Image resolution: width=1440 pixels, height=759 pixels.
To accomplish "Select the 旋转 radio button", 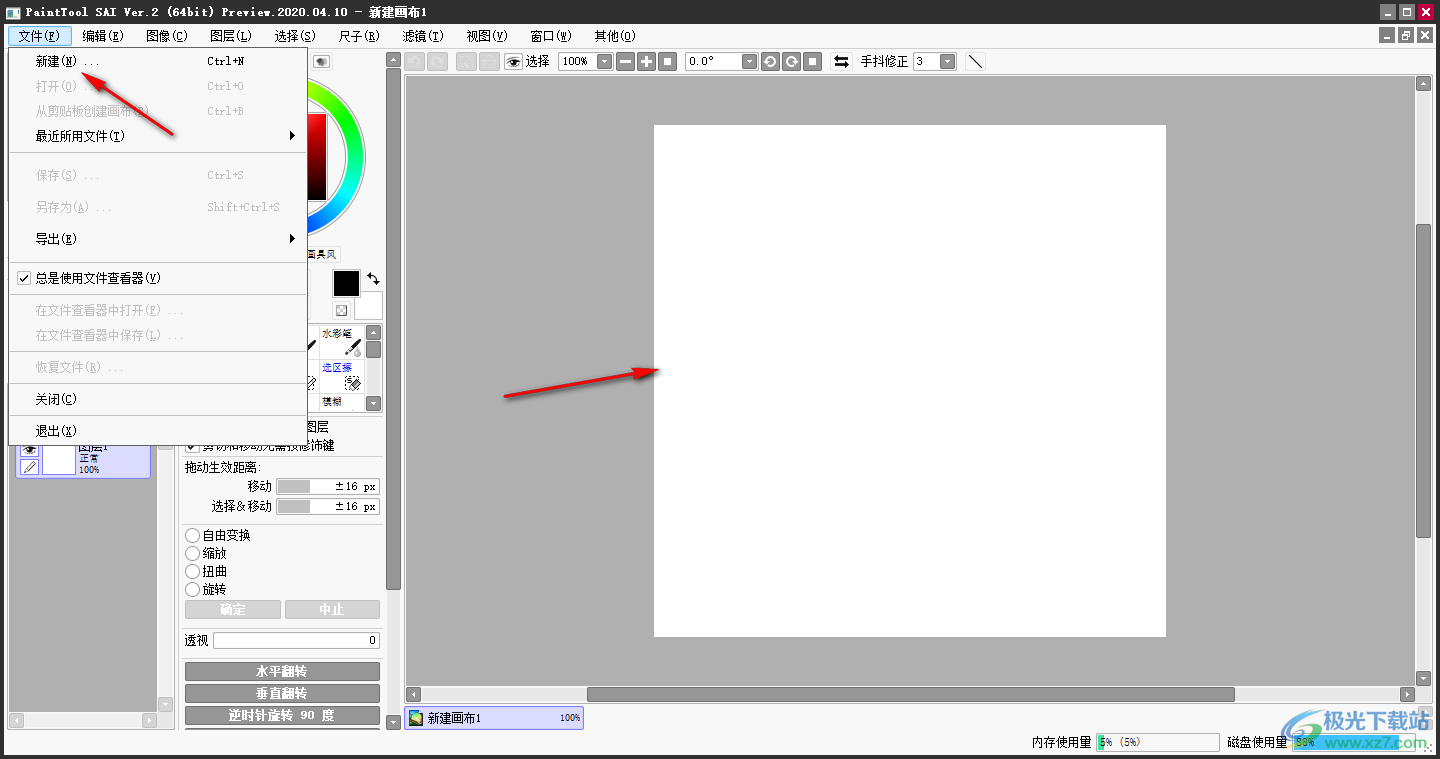I will (193, 590).
